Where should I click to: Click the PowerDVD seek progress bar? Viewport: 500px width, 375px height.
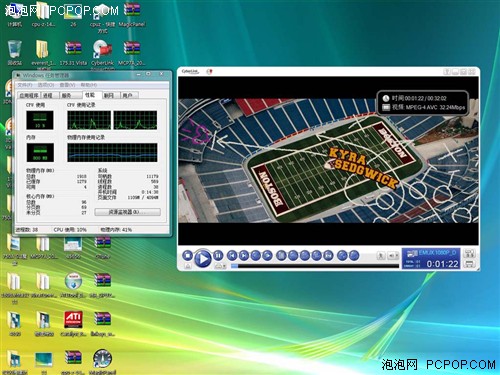[x=315, y=266]
